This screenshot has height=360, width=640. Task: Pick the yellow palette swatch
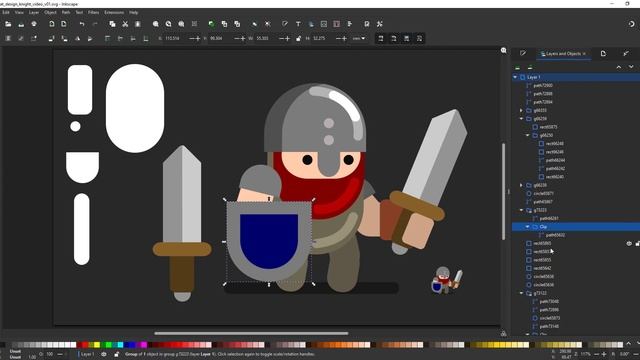97,345
